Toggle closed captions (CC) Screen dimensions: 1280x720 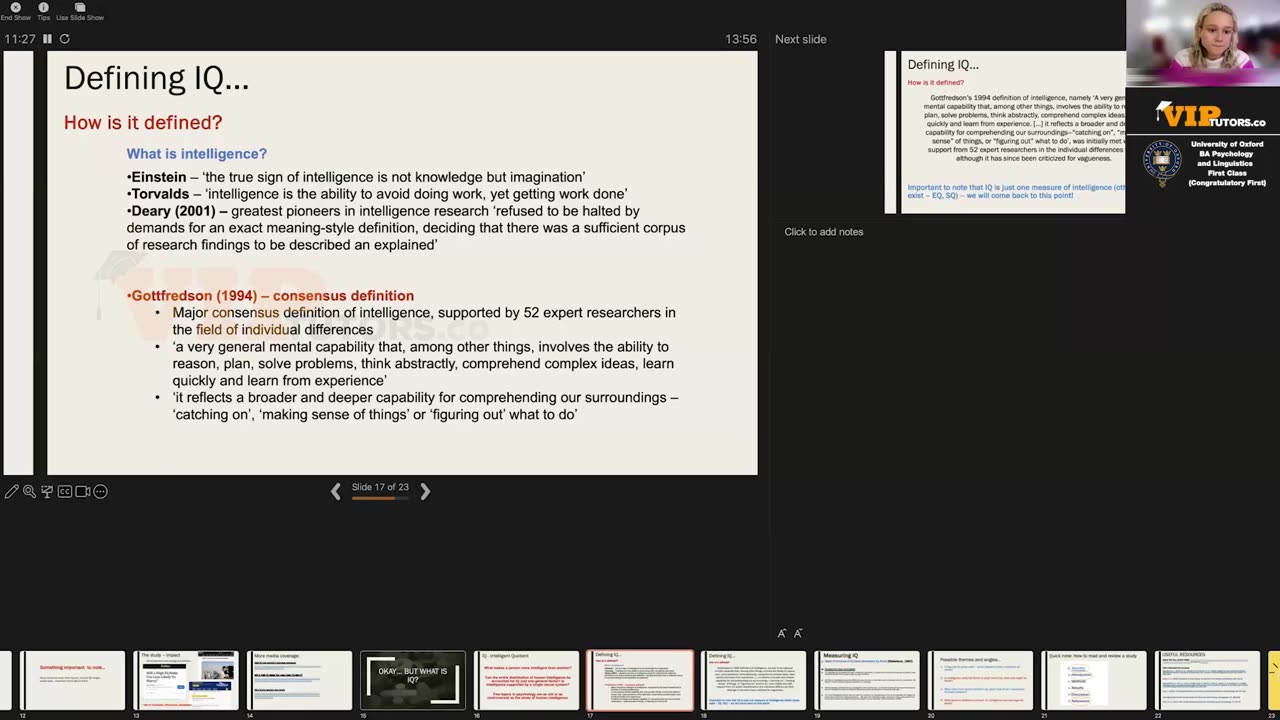65,491
